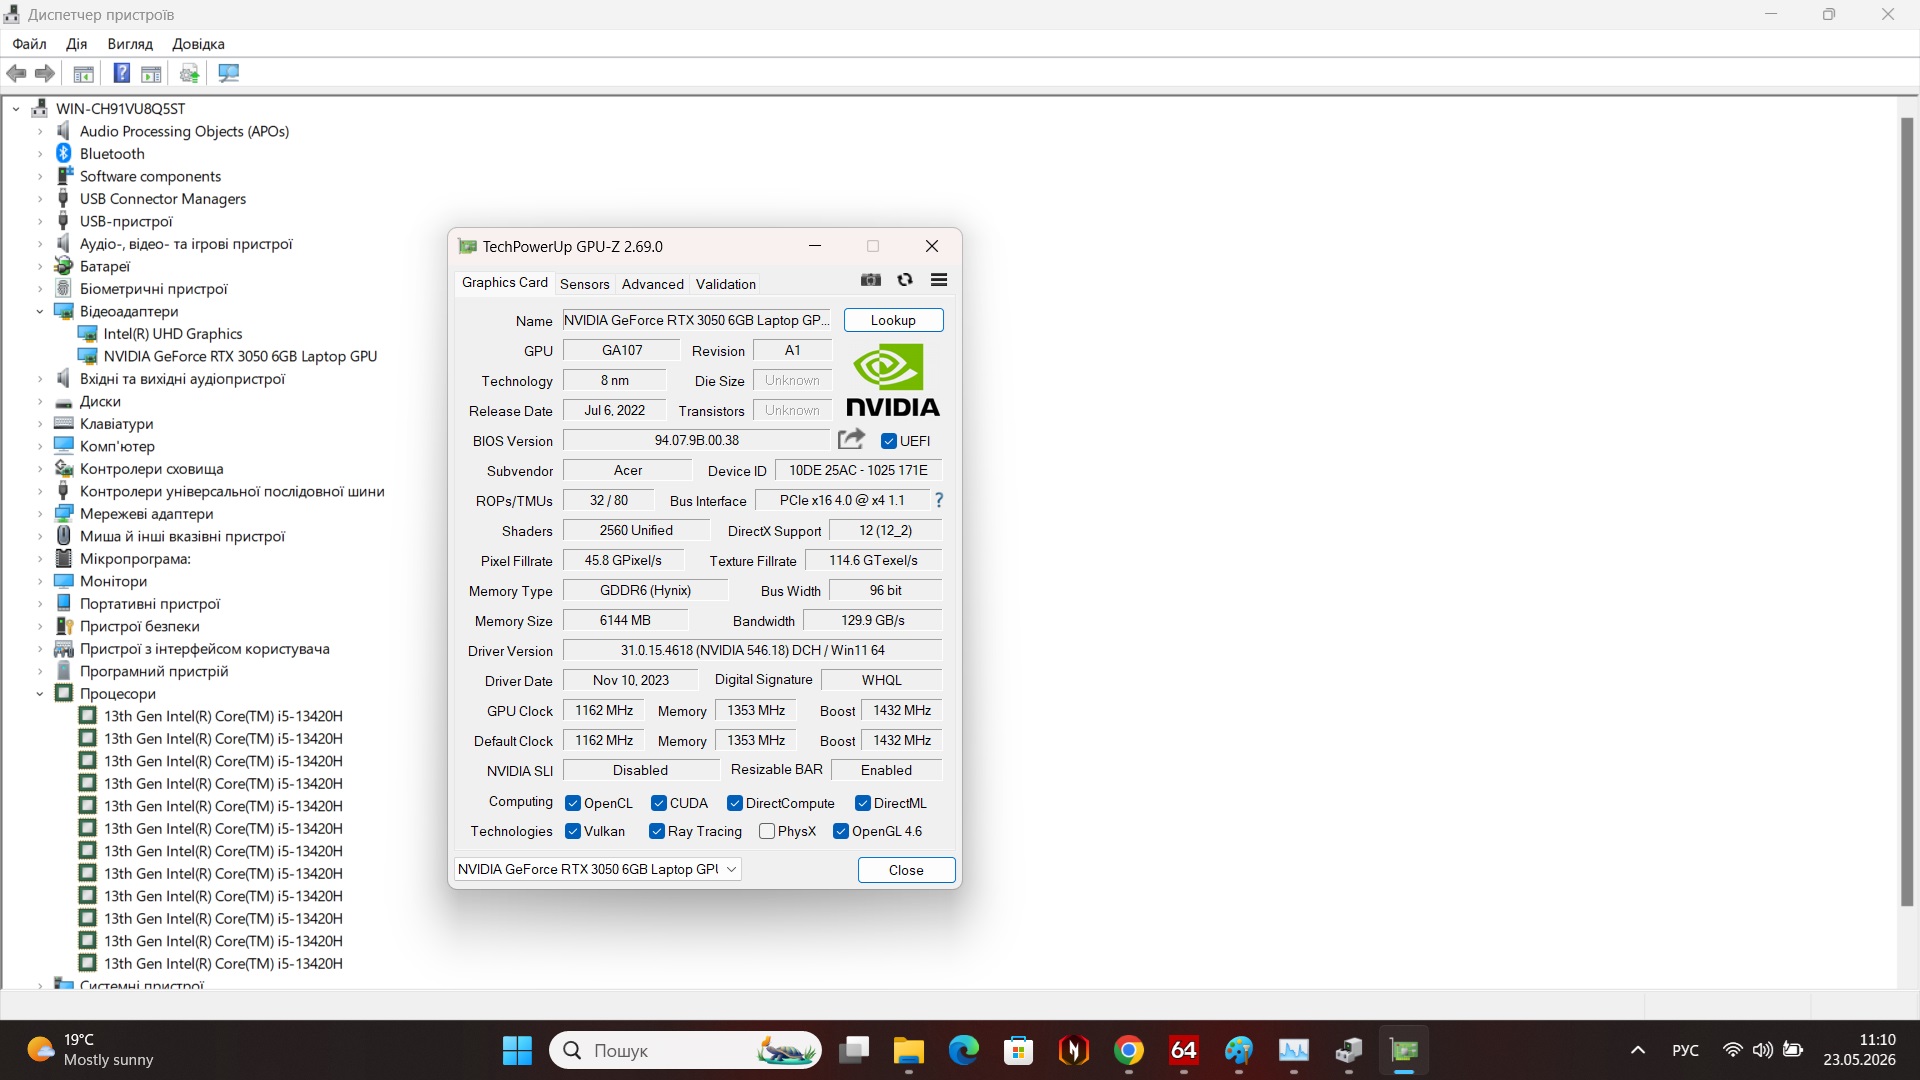This screenshot has height=1080, width=1920.
Task: Open the clock showing 11:10
Action: point(1859,1050)
